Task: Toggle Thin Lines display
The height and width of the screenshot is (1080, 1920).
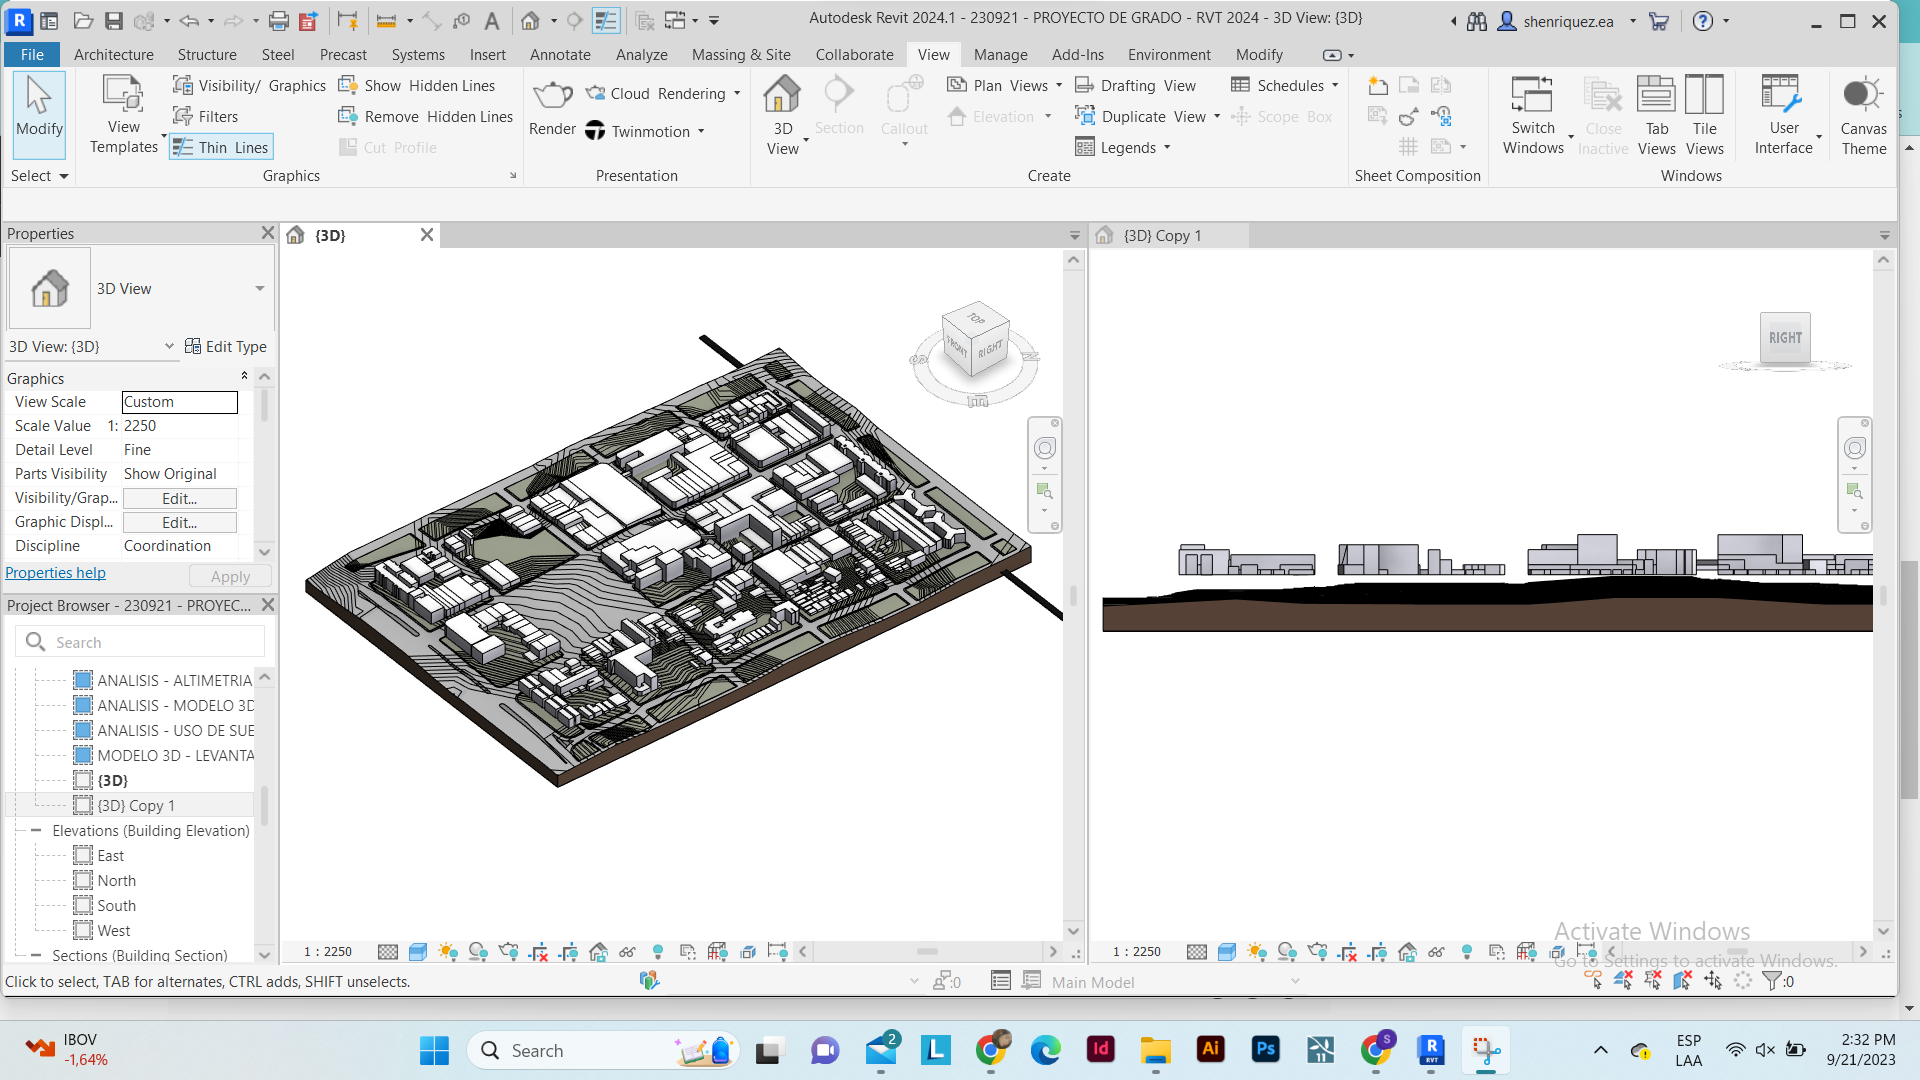Action: coord(221,148)
